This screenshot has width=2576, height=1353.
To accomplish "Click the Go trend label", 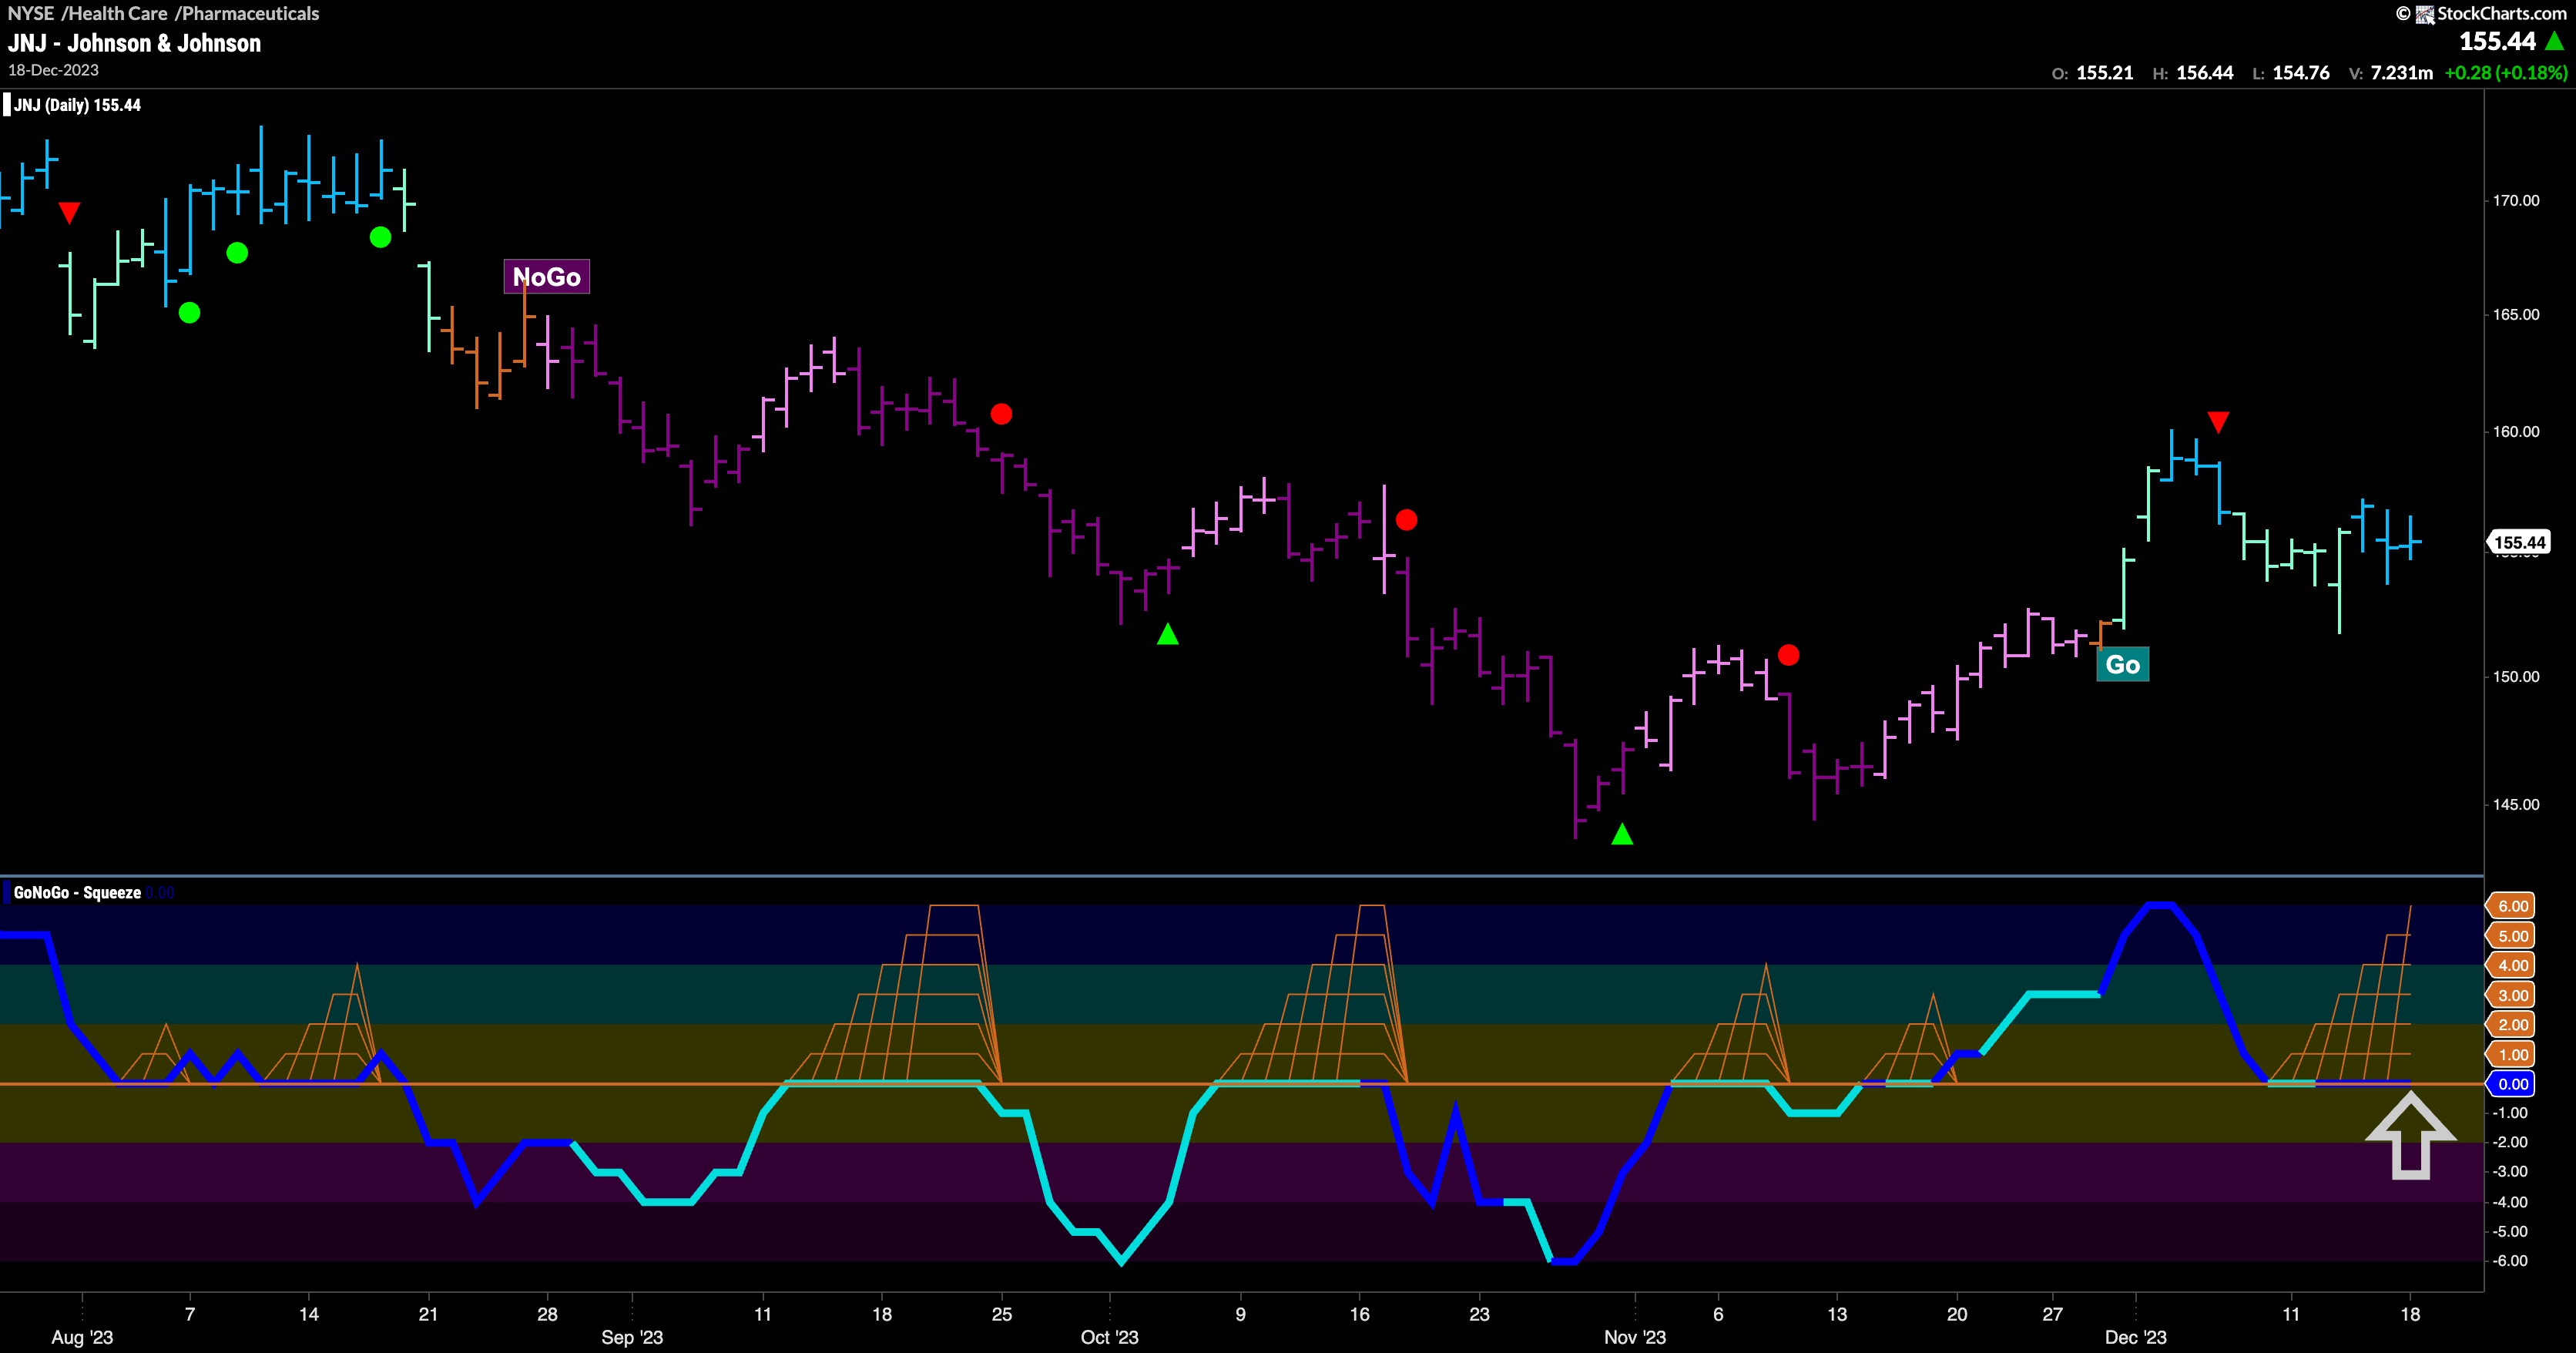I will click(2122, 665).
